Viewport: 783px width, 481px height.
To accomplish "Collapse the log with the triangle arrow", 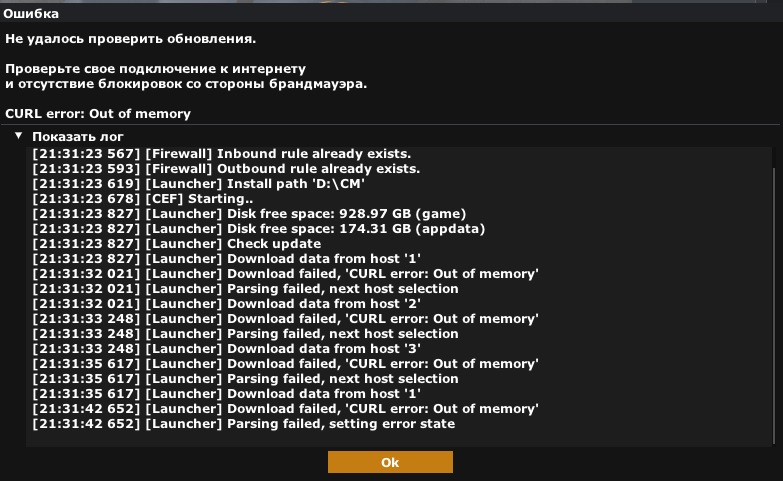I will tap(18, 135).
